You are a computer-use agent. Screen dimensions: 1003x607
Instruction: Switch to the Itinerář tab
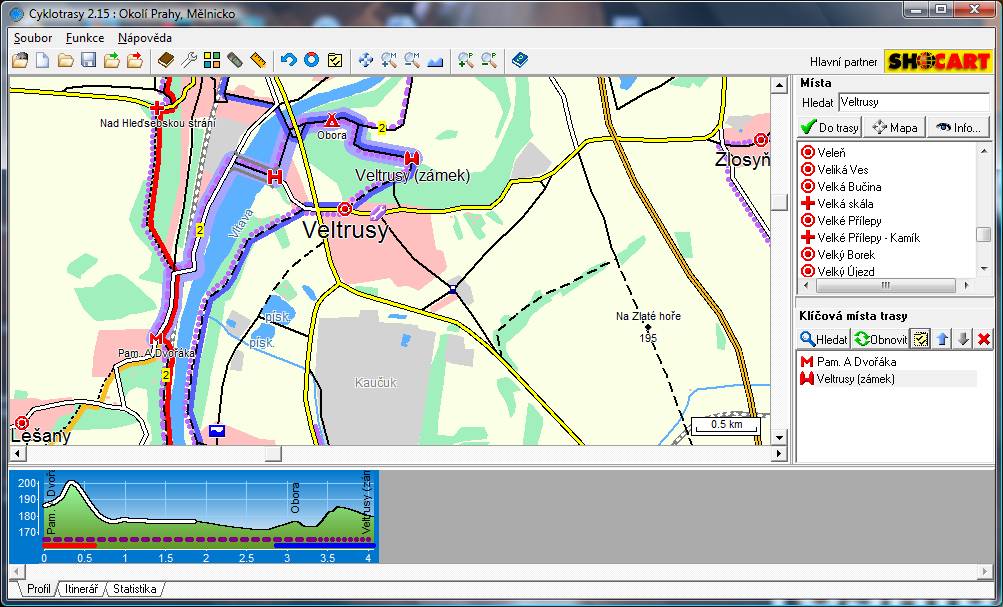pyautogui.click(x=81, y=589)
